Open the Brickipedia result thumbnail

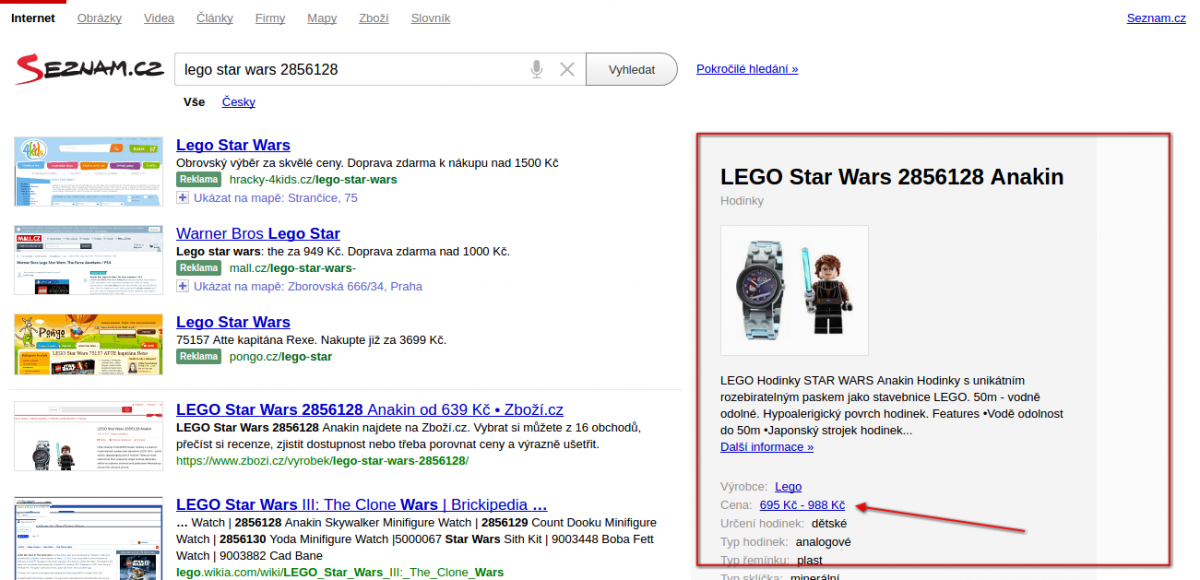[x=88, y=538]
